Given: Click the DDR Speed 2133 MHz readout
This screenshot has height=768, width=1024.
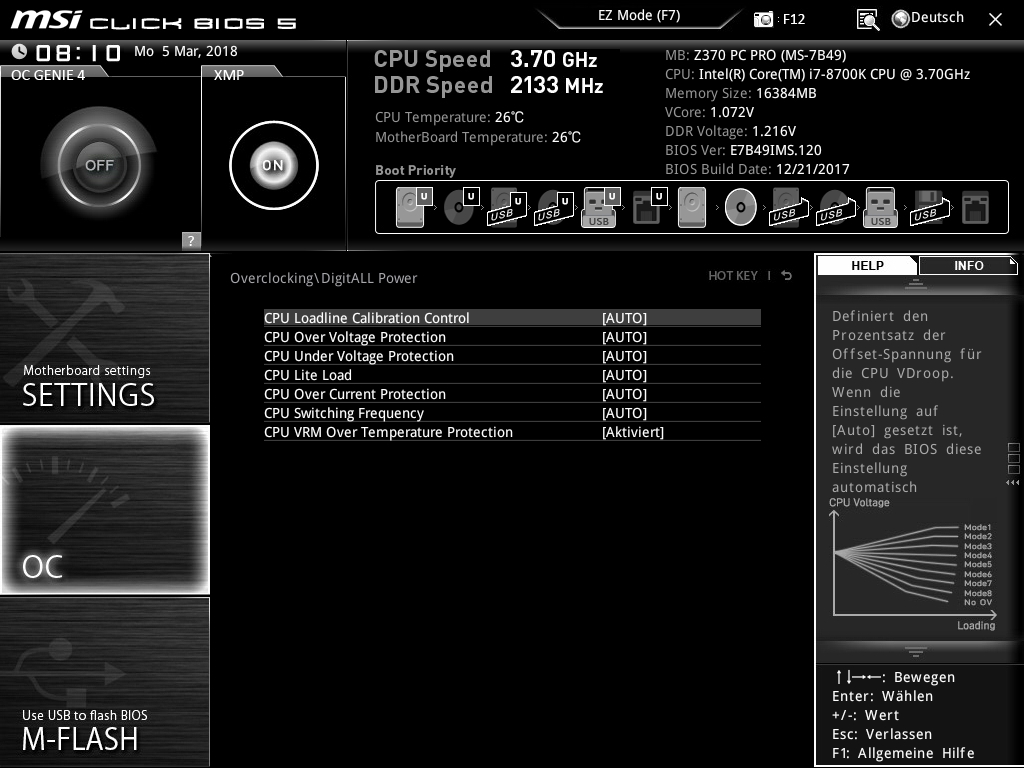Looking at the screenshot, I should (x=488, y=85).
